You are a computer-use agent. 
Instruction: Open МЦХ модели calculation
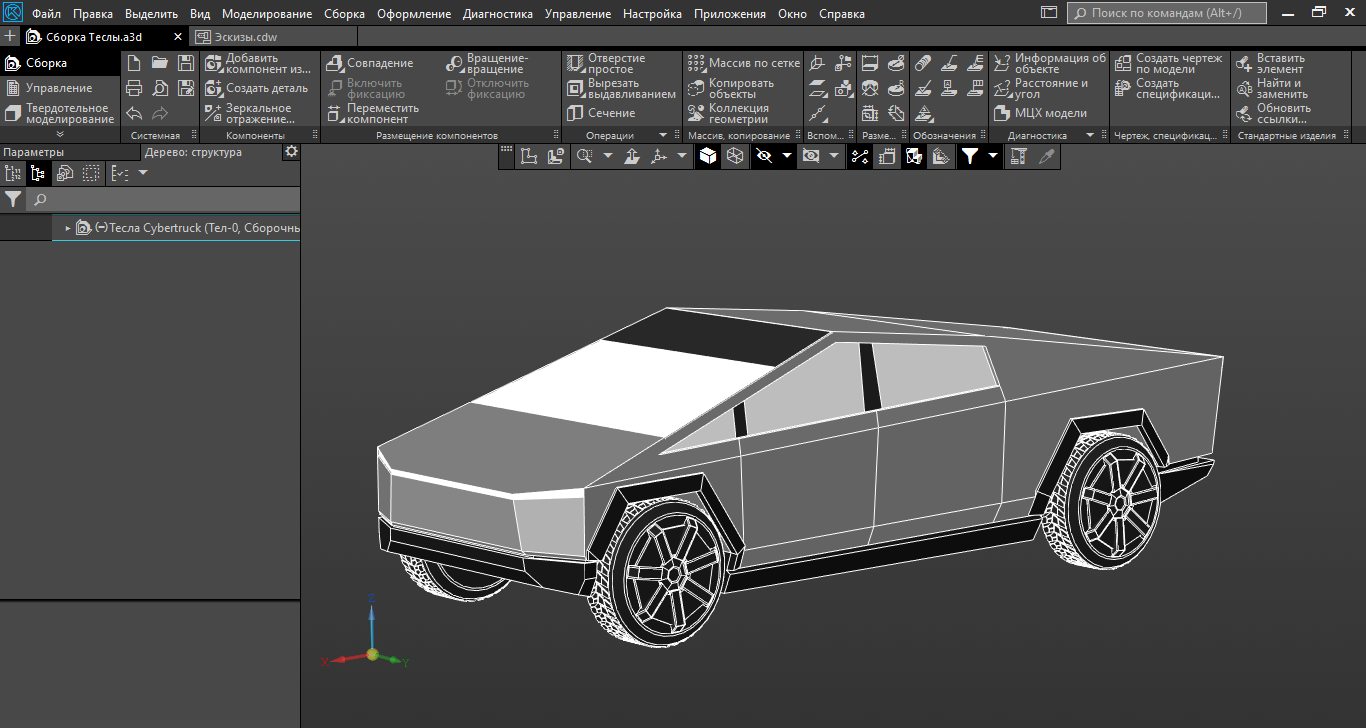[1041, 113]
